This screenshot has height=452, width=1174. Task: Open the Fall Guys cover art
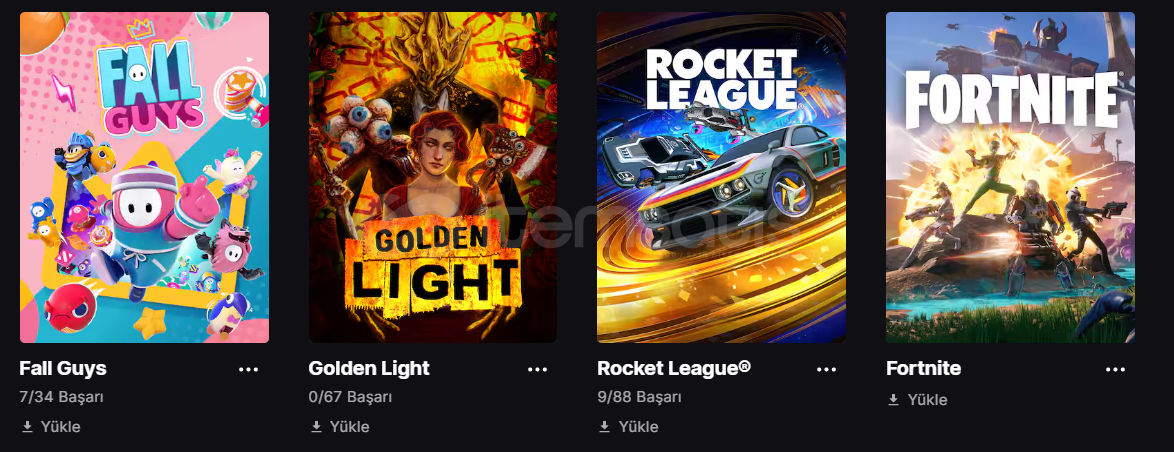click(145, 177)
